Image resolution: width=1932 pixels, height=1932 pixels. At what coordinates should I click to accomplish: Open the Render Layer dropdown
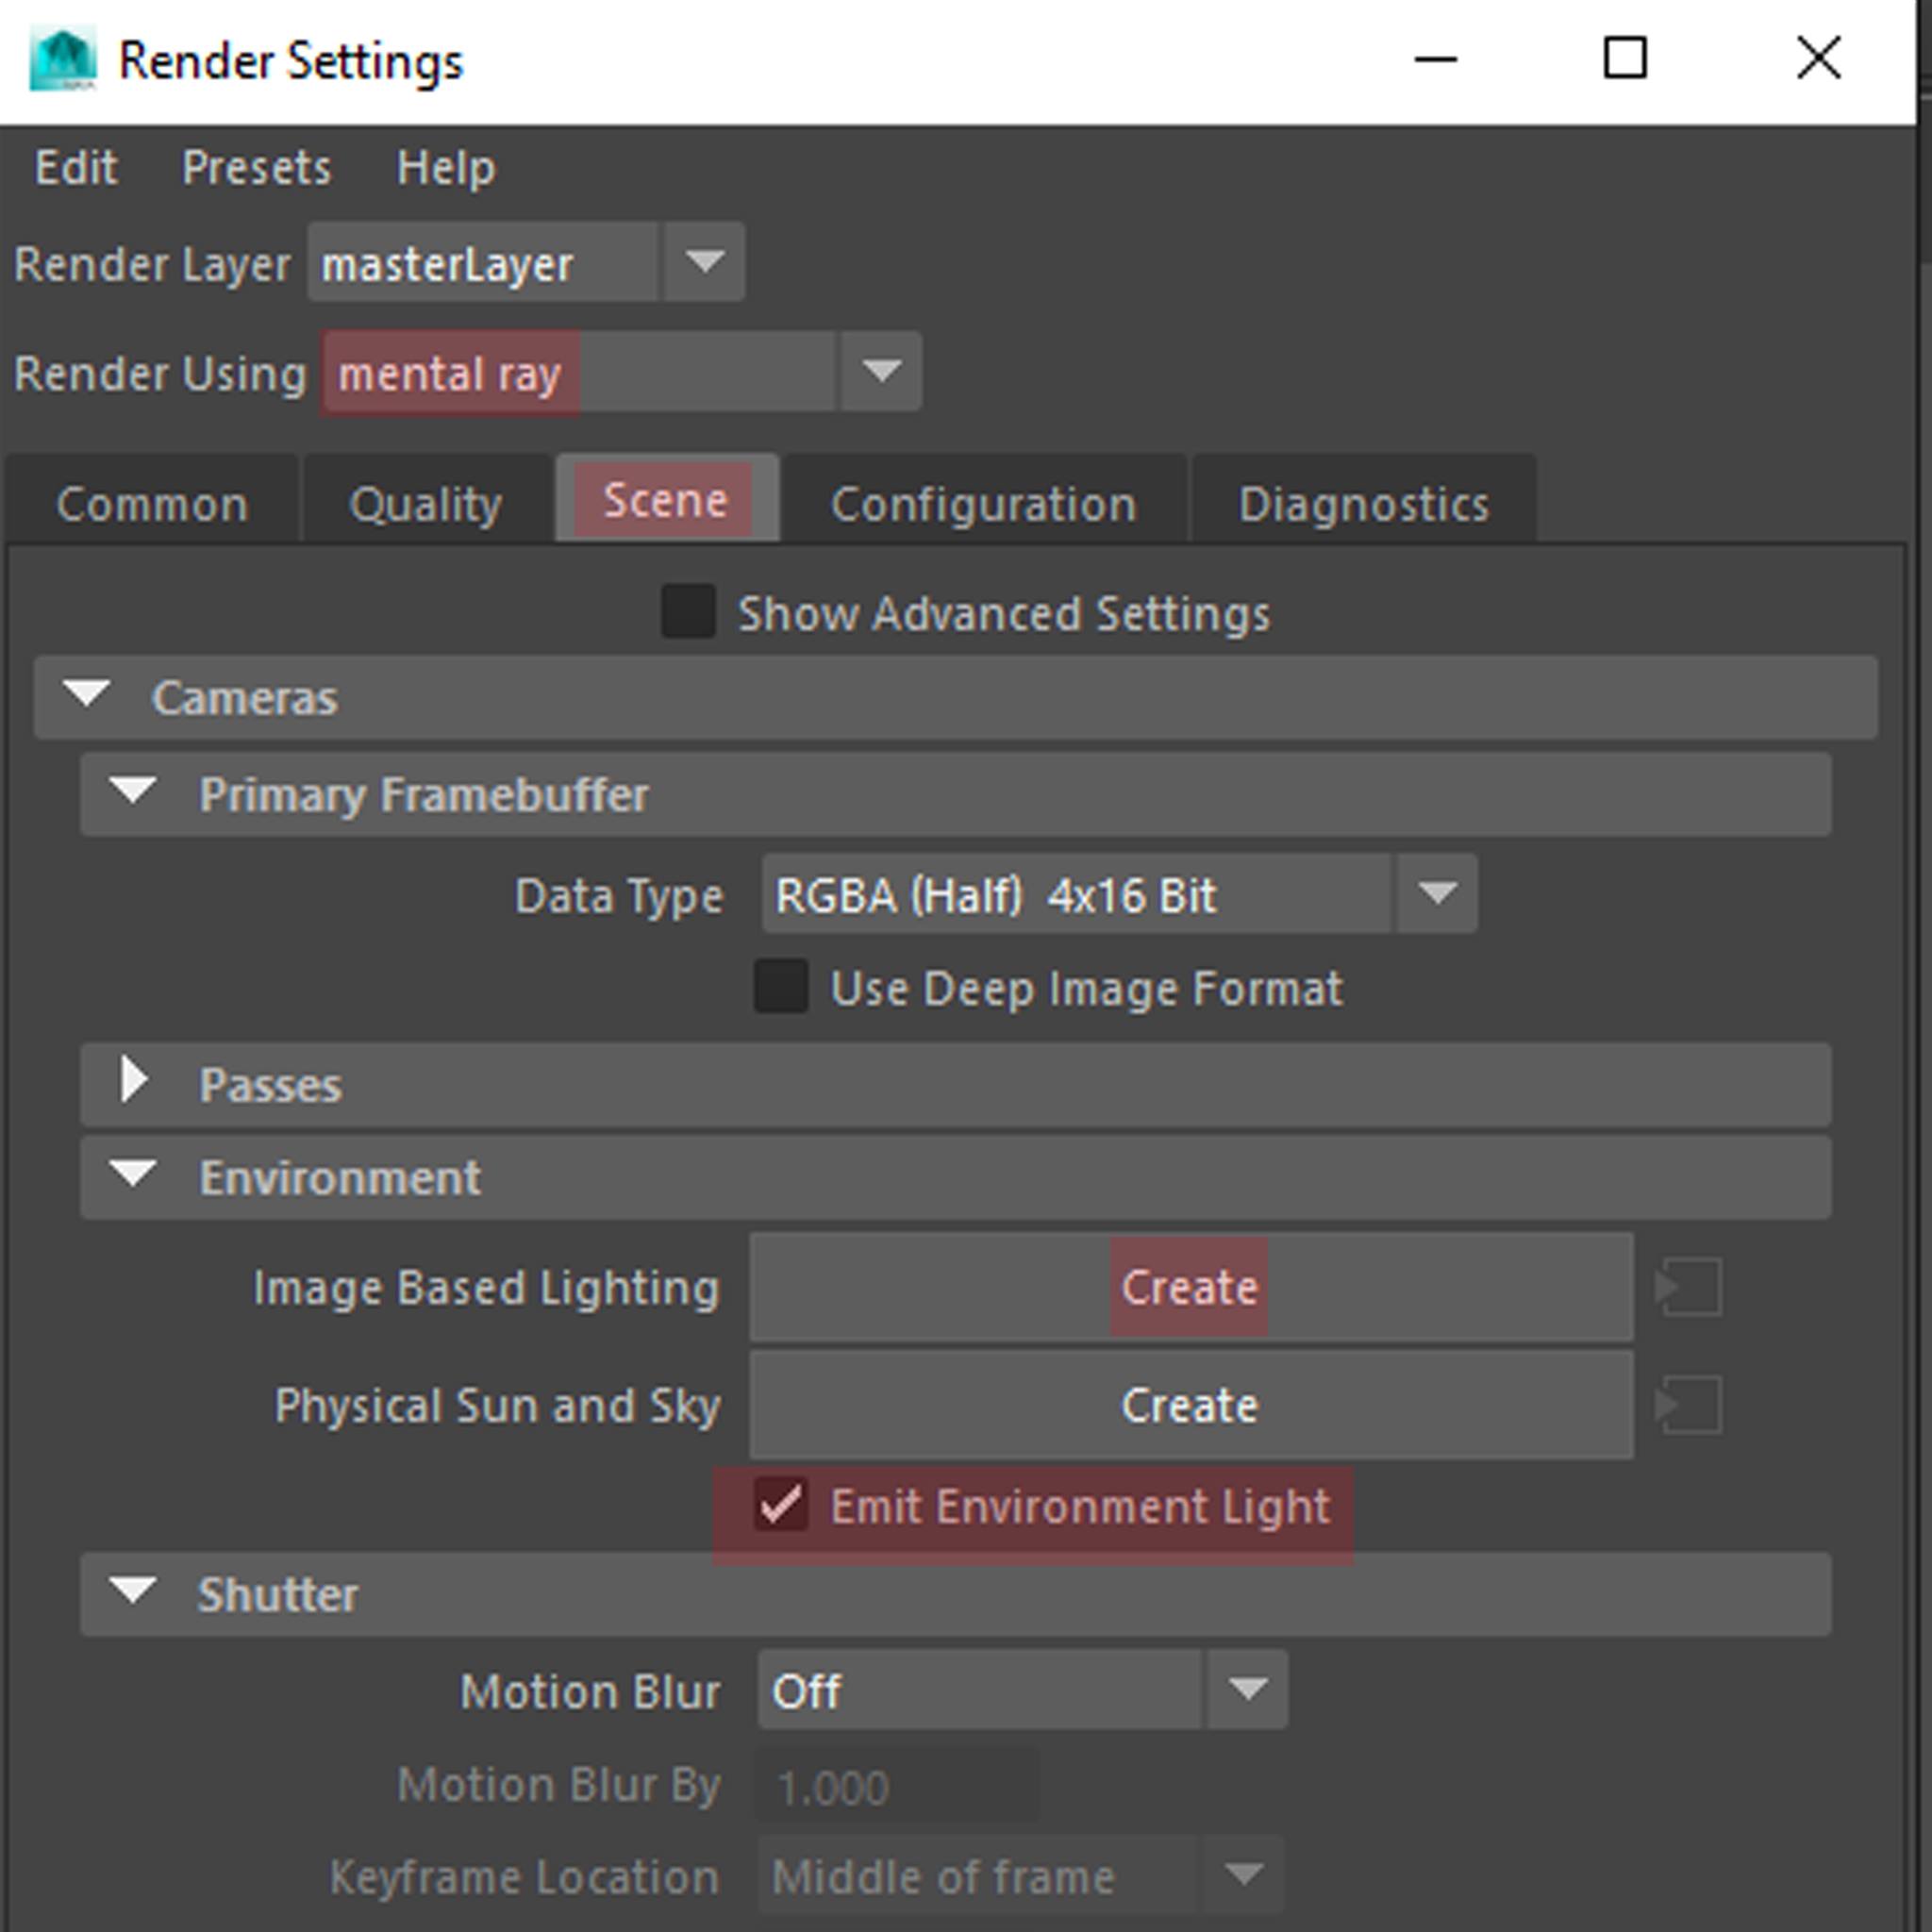pos(704,262)
